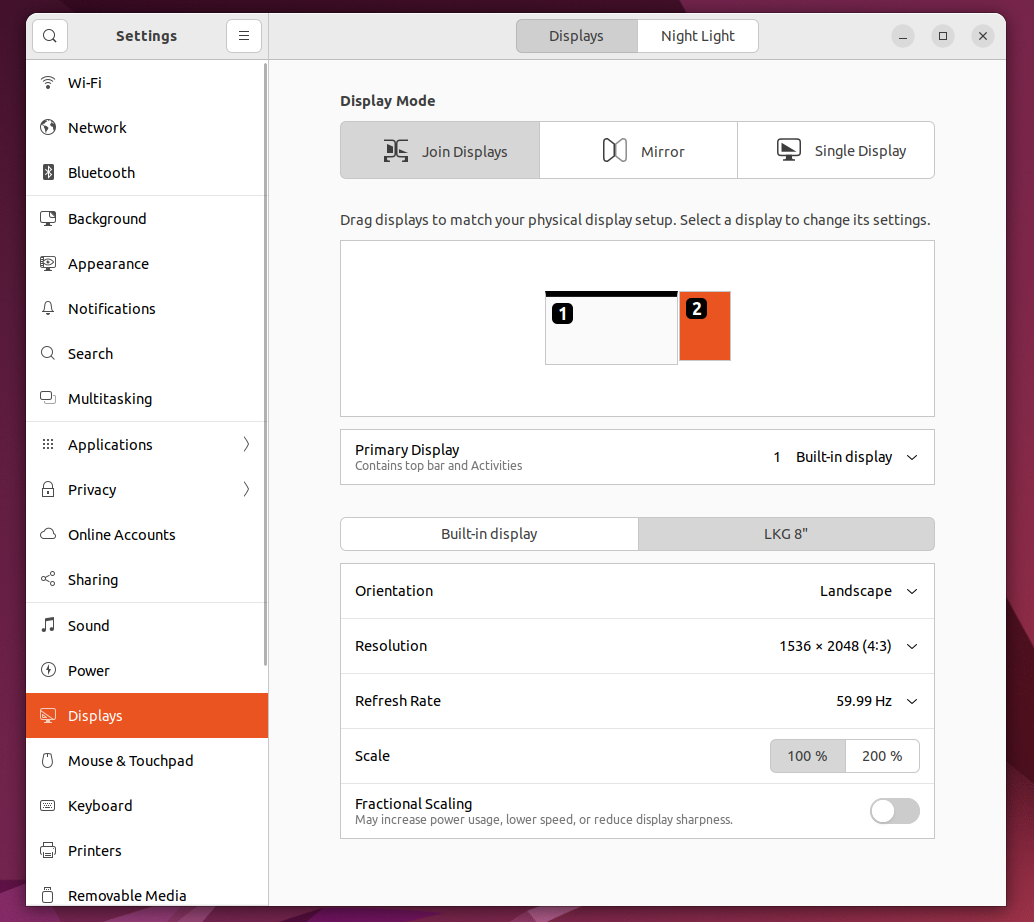Viewport: 1034px width, 922px height.
Task: Click the Displays icon in highlighted row
Action: [x=47, y=716]
